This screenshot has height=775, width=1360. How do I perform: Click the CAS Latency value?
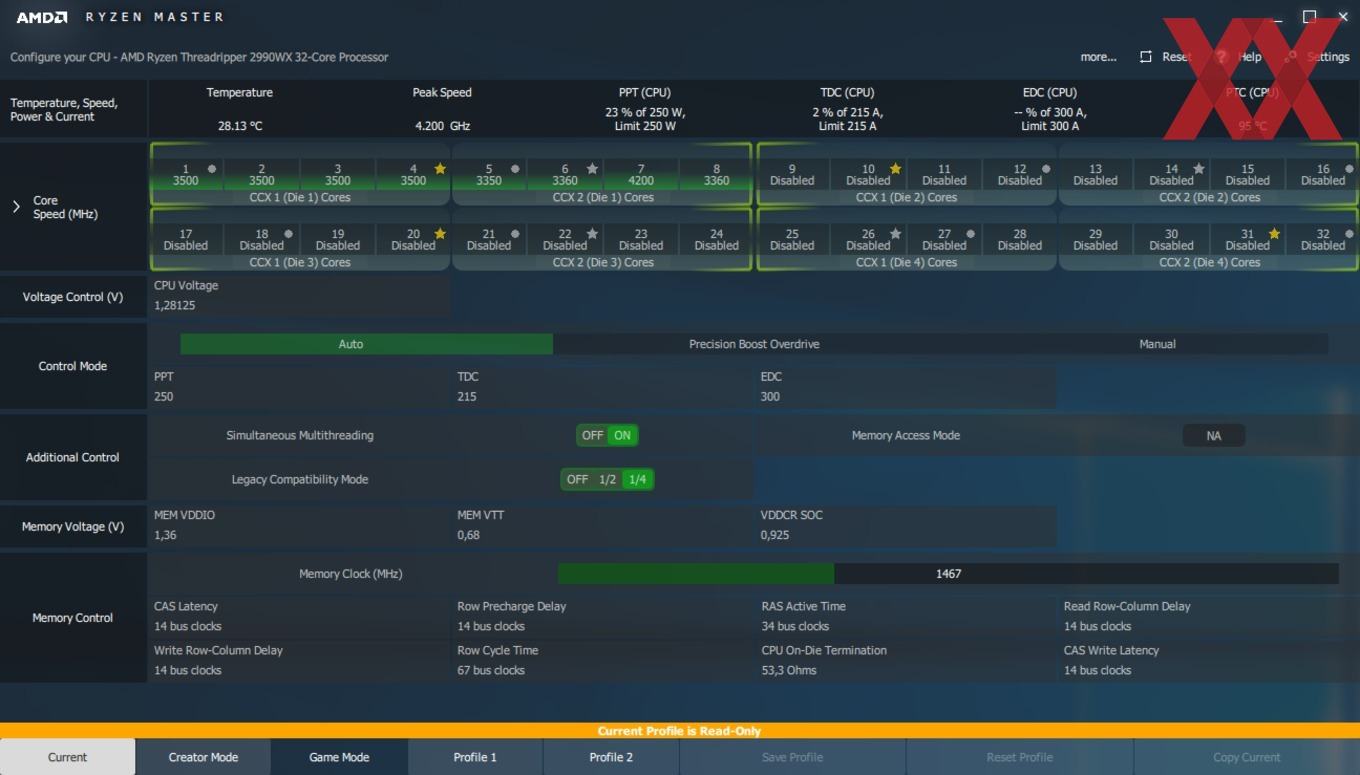(x=188, y=626)
